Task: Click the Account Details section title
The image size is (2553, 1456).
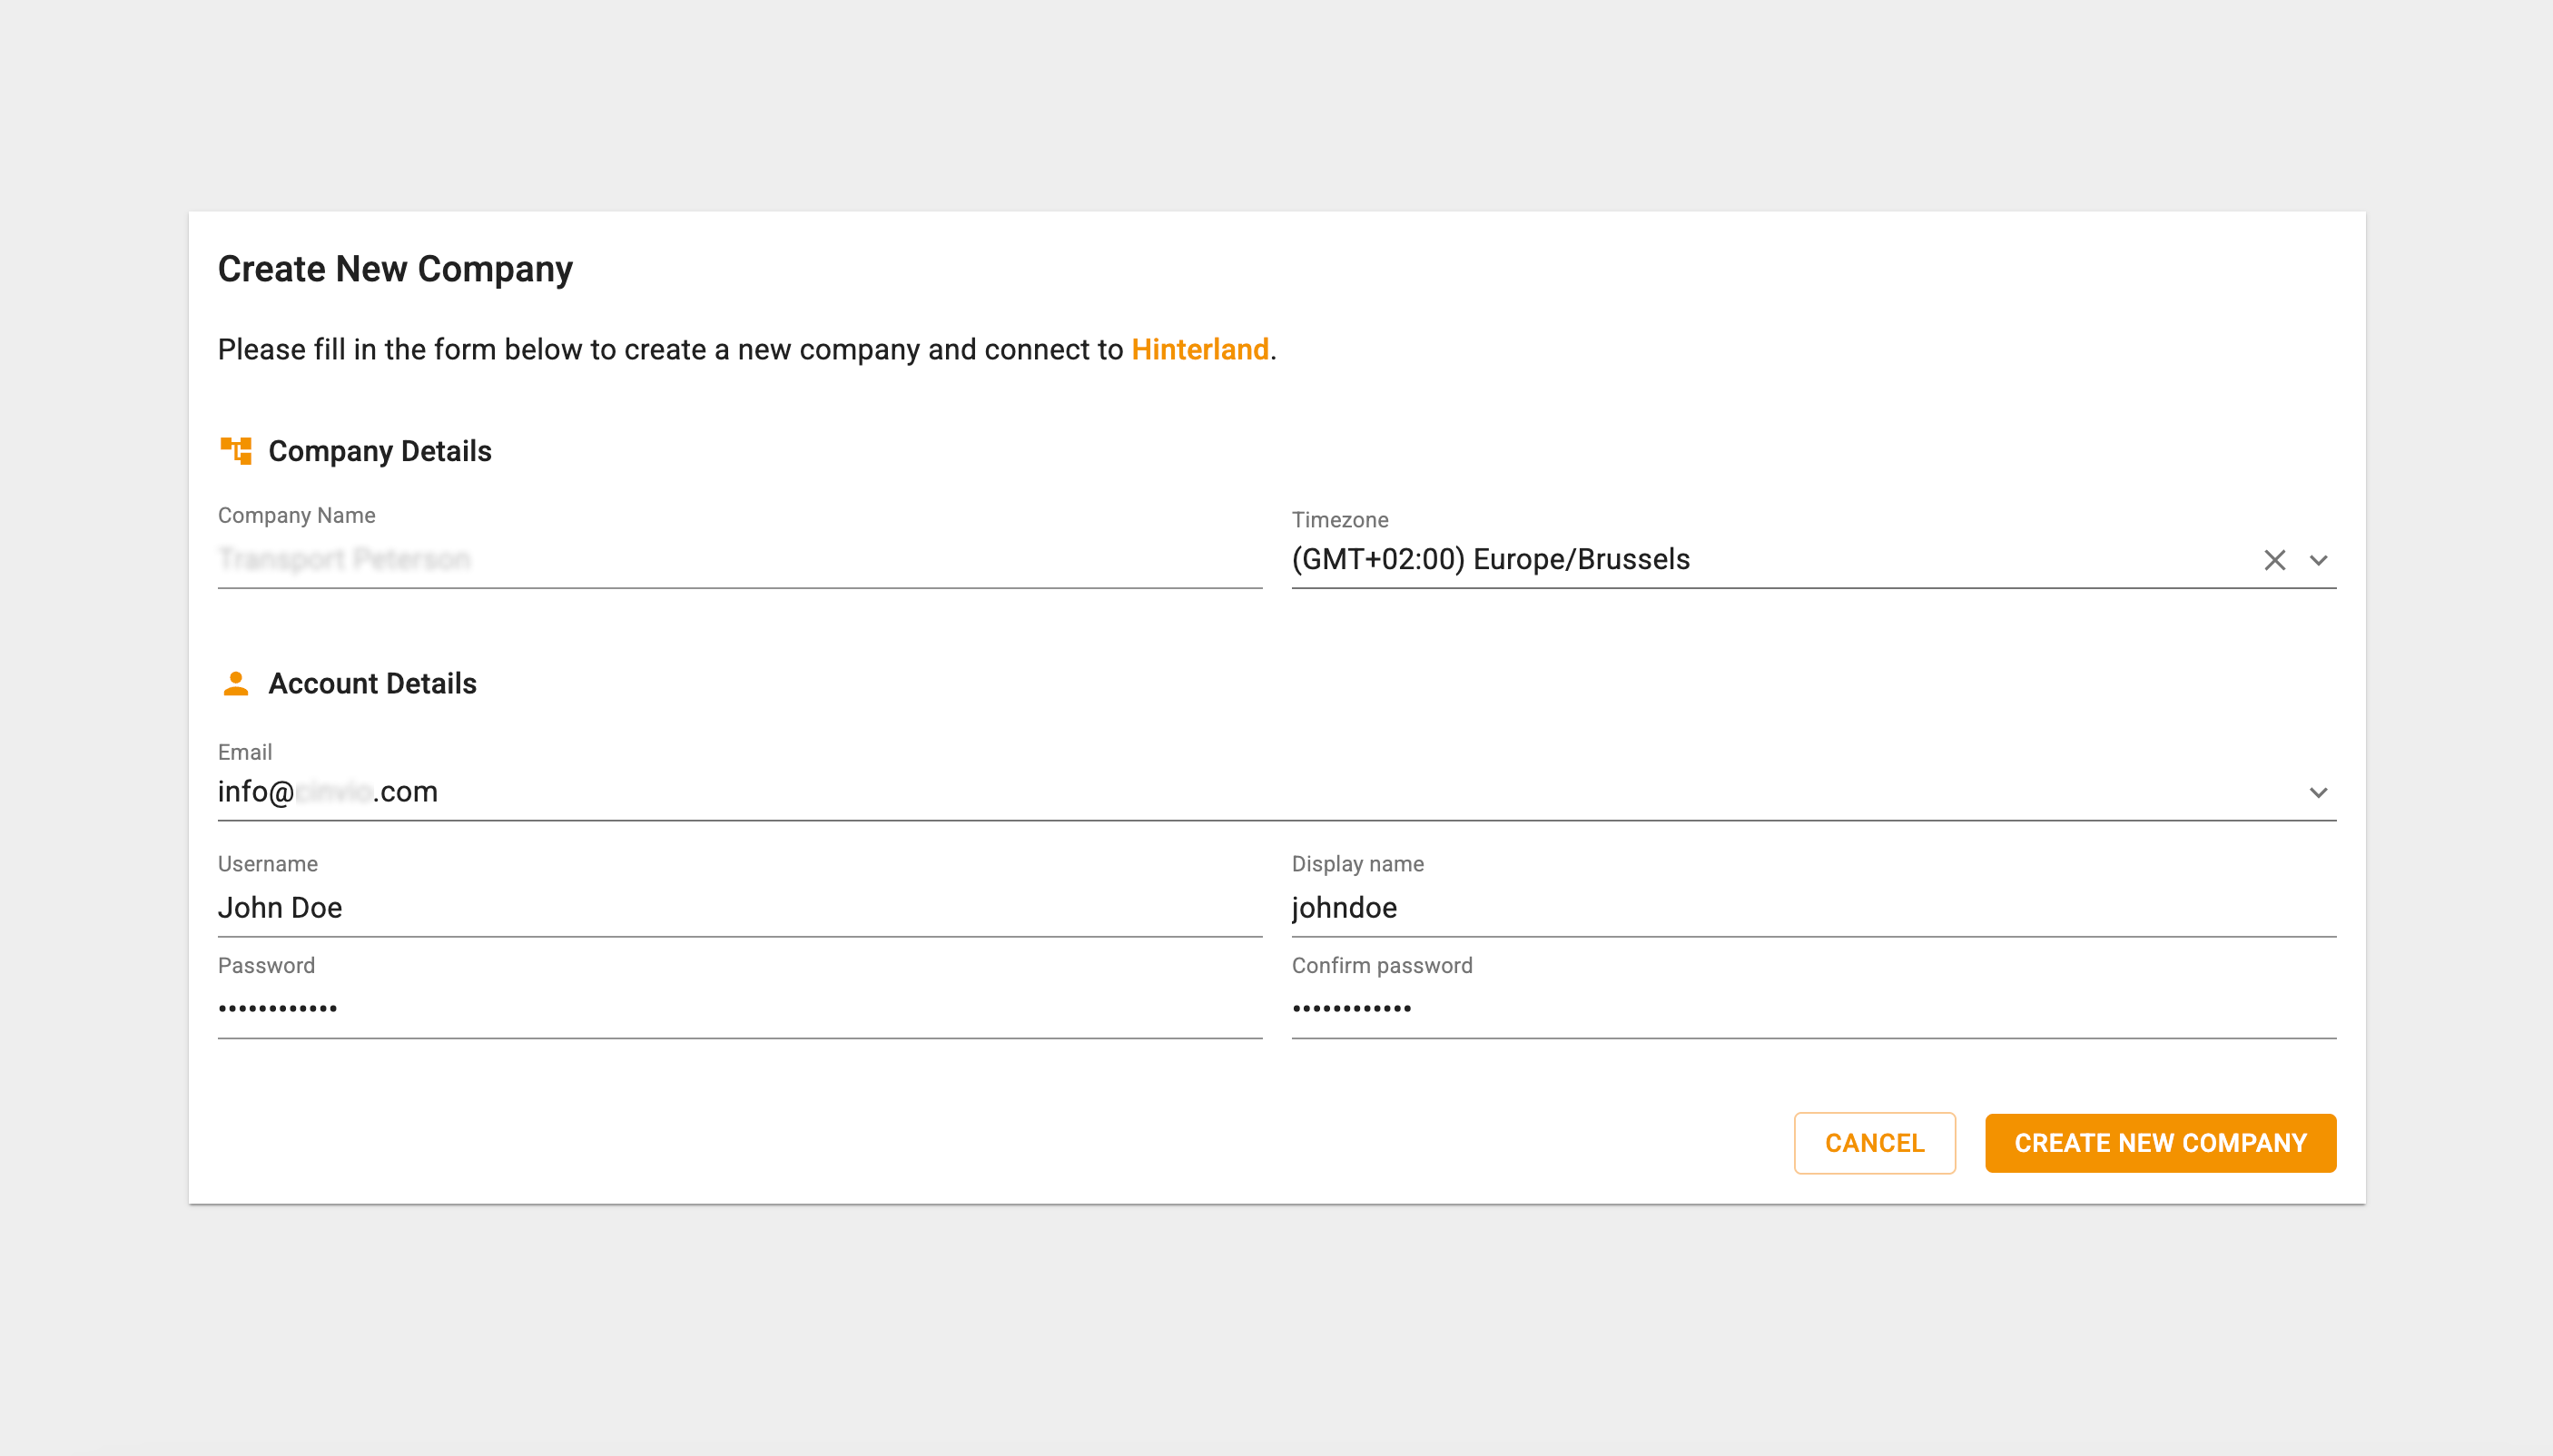Action: [372, 684]
